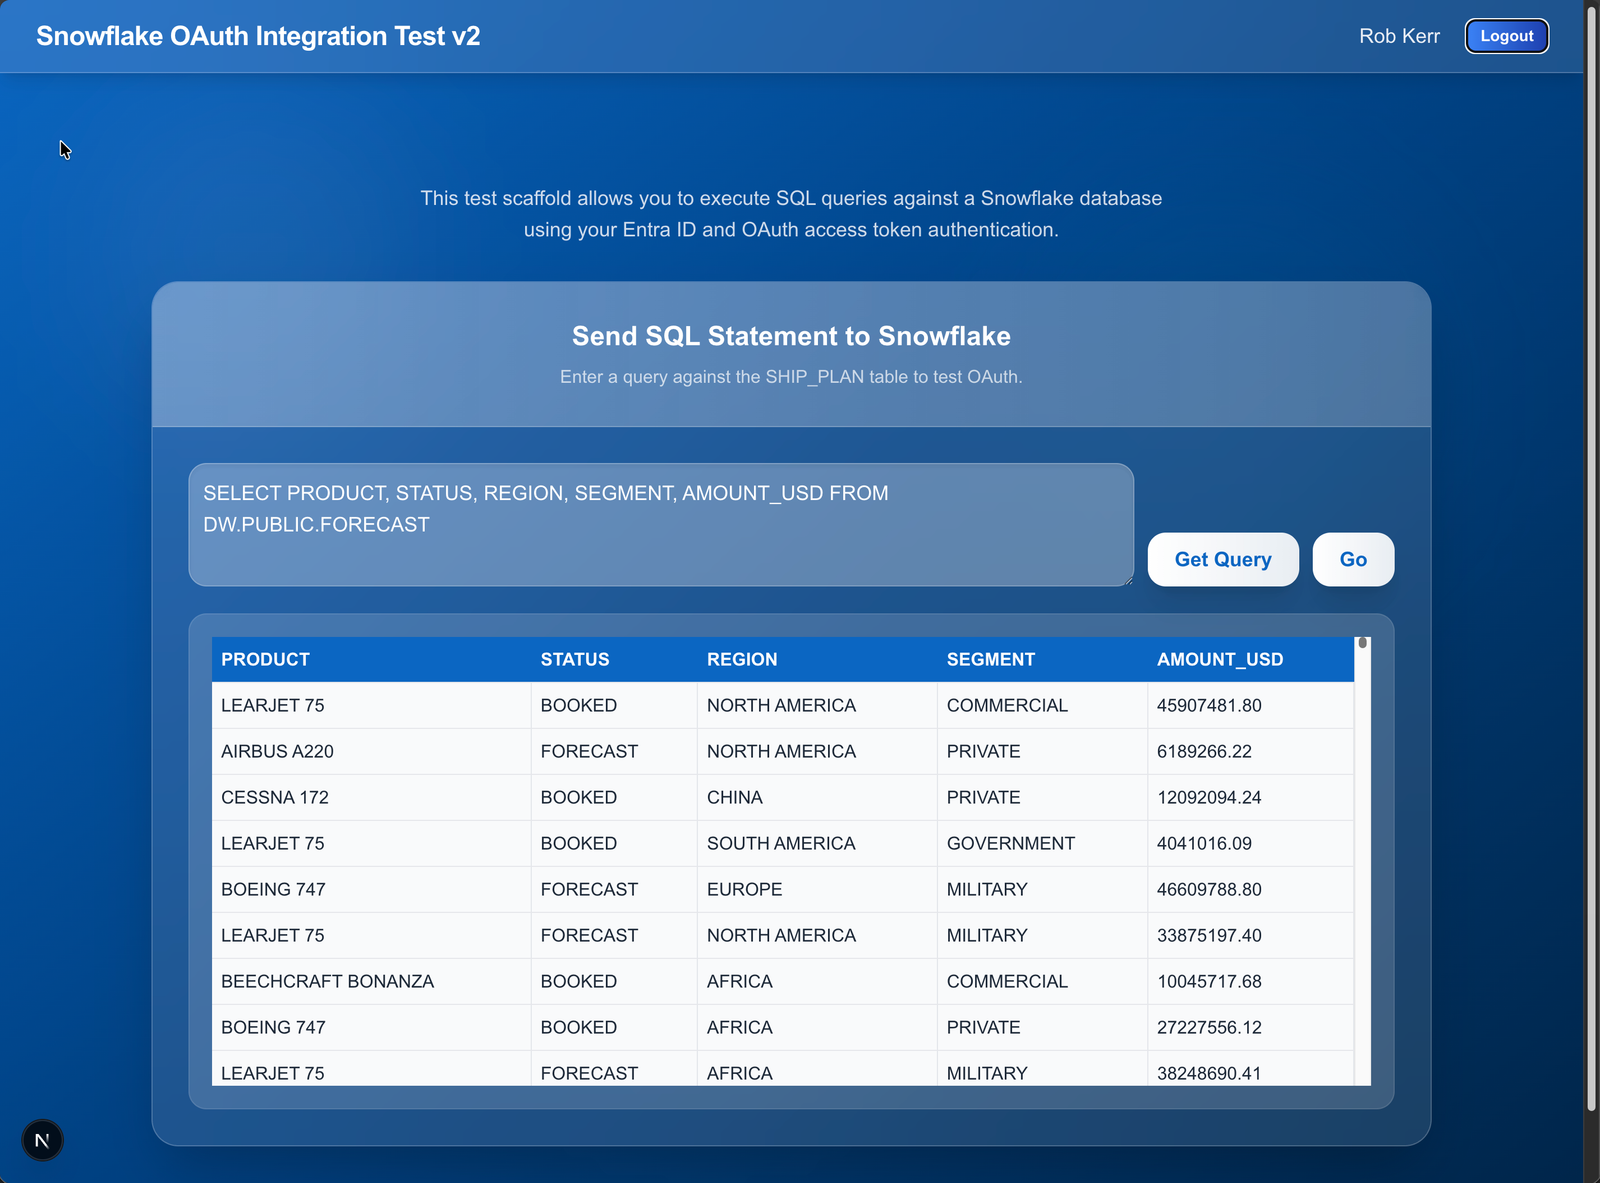
Task: Click the Send SQL Statement to Snowflake heading
Action: 791,336
